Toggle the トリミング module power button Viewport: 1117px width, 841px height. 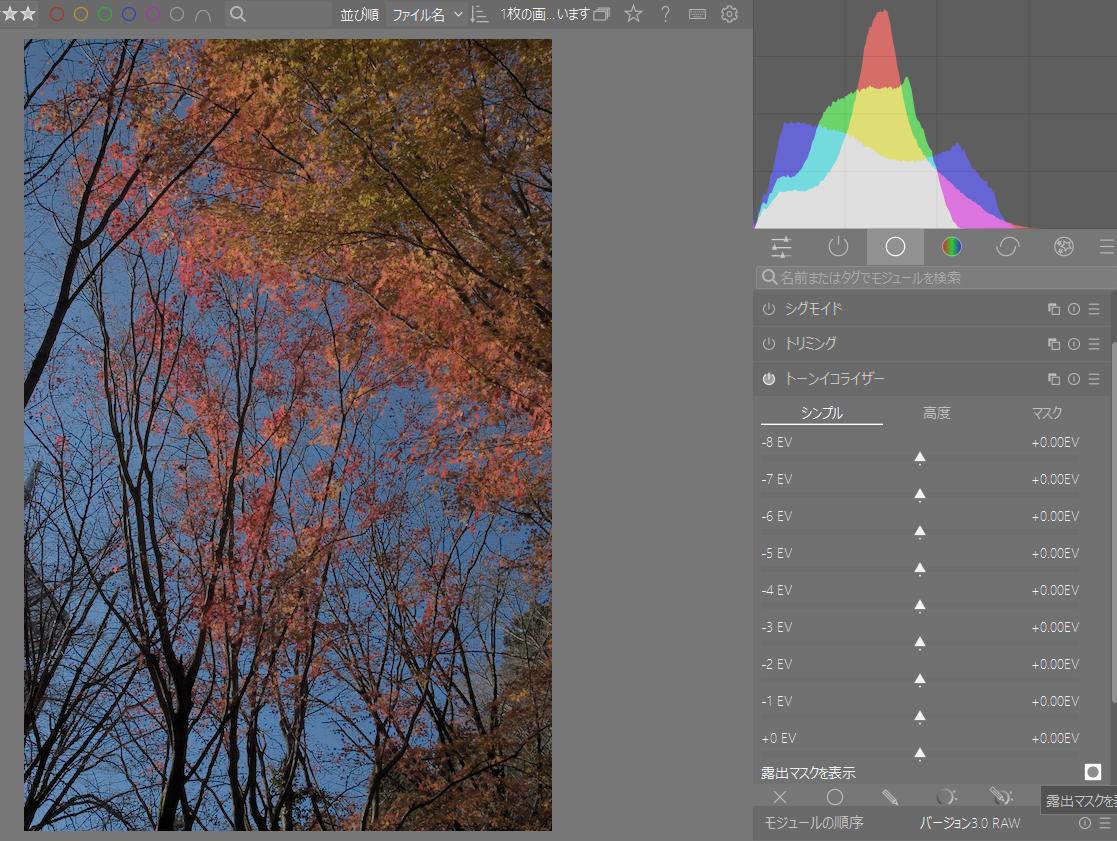pyautogui.click(x=769, y=344)
